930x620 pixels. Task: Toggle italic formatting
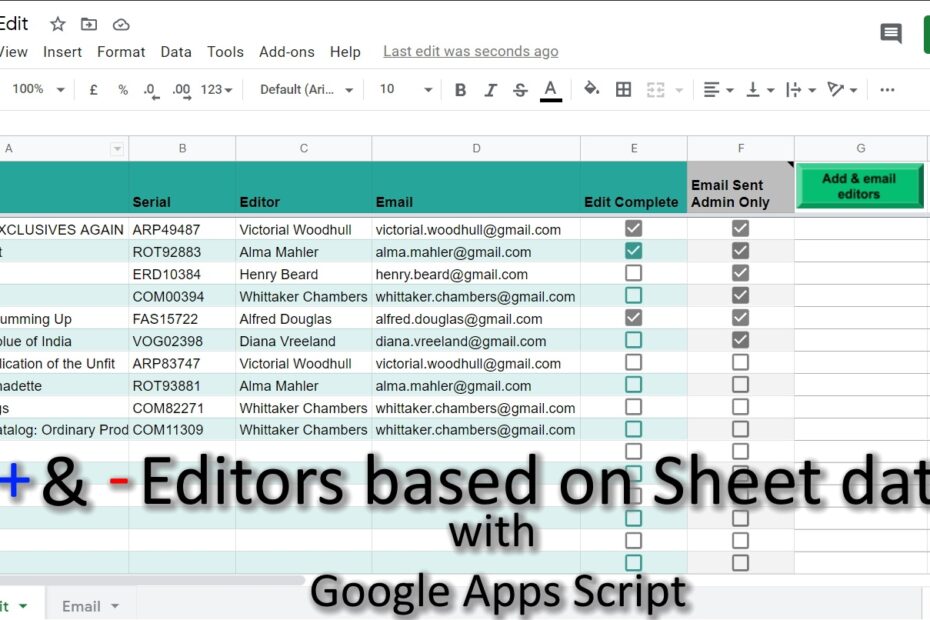pyautogui.click(x=490, y=90)
